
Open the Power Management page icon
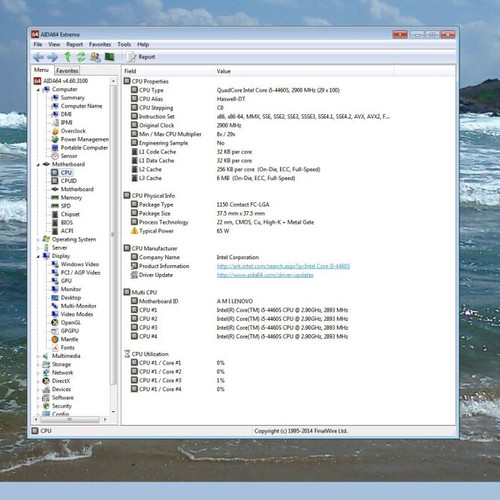[55, 139]
